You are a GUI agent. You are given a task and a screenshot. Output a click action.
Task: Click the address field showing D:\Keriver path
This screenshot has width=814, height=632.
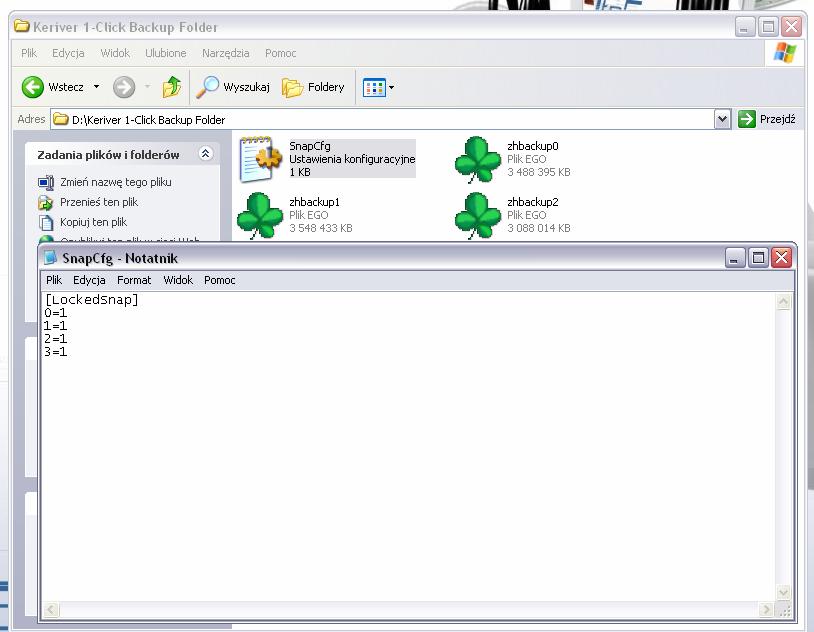383,119
